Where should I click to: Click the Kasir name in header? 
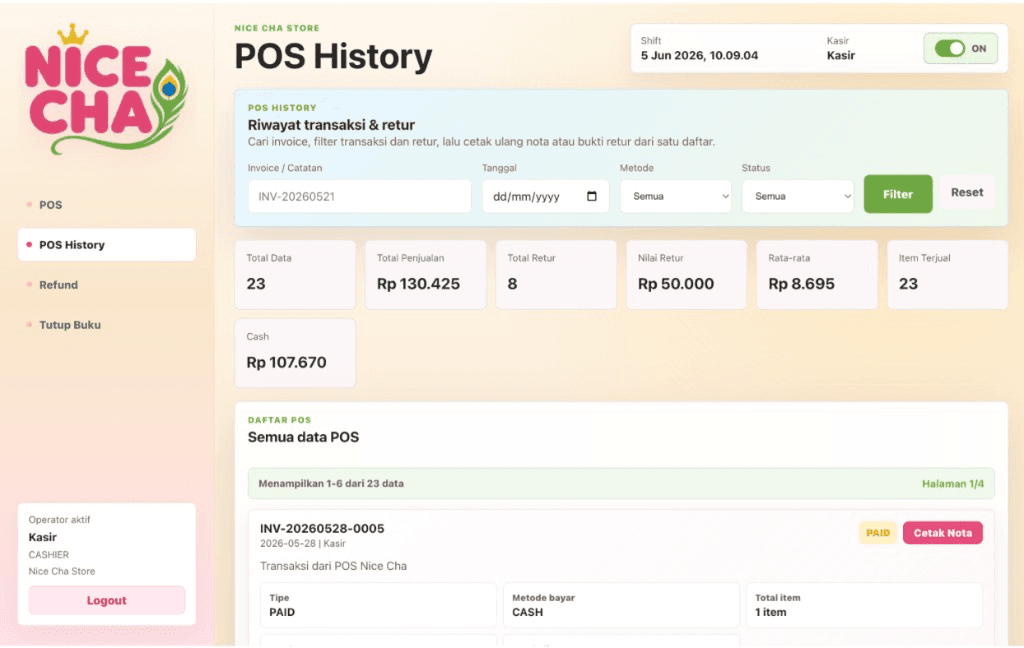click(x=840, y=56)
